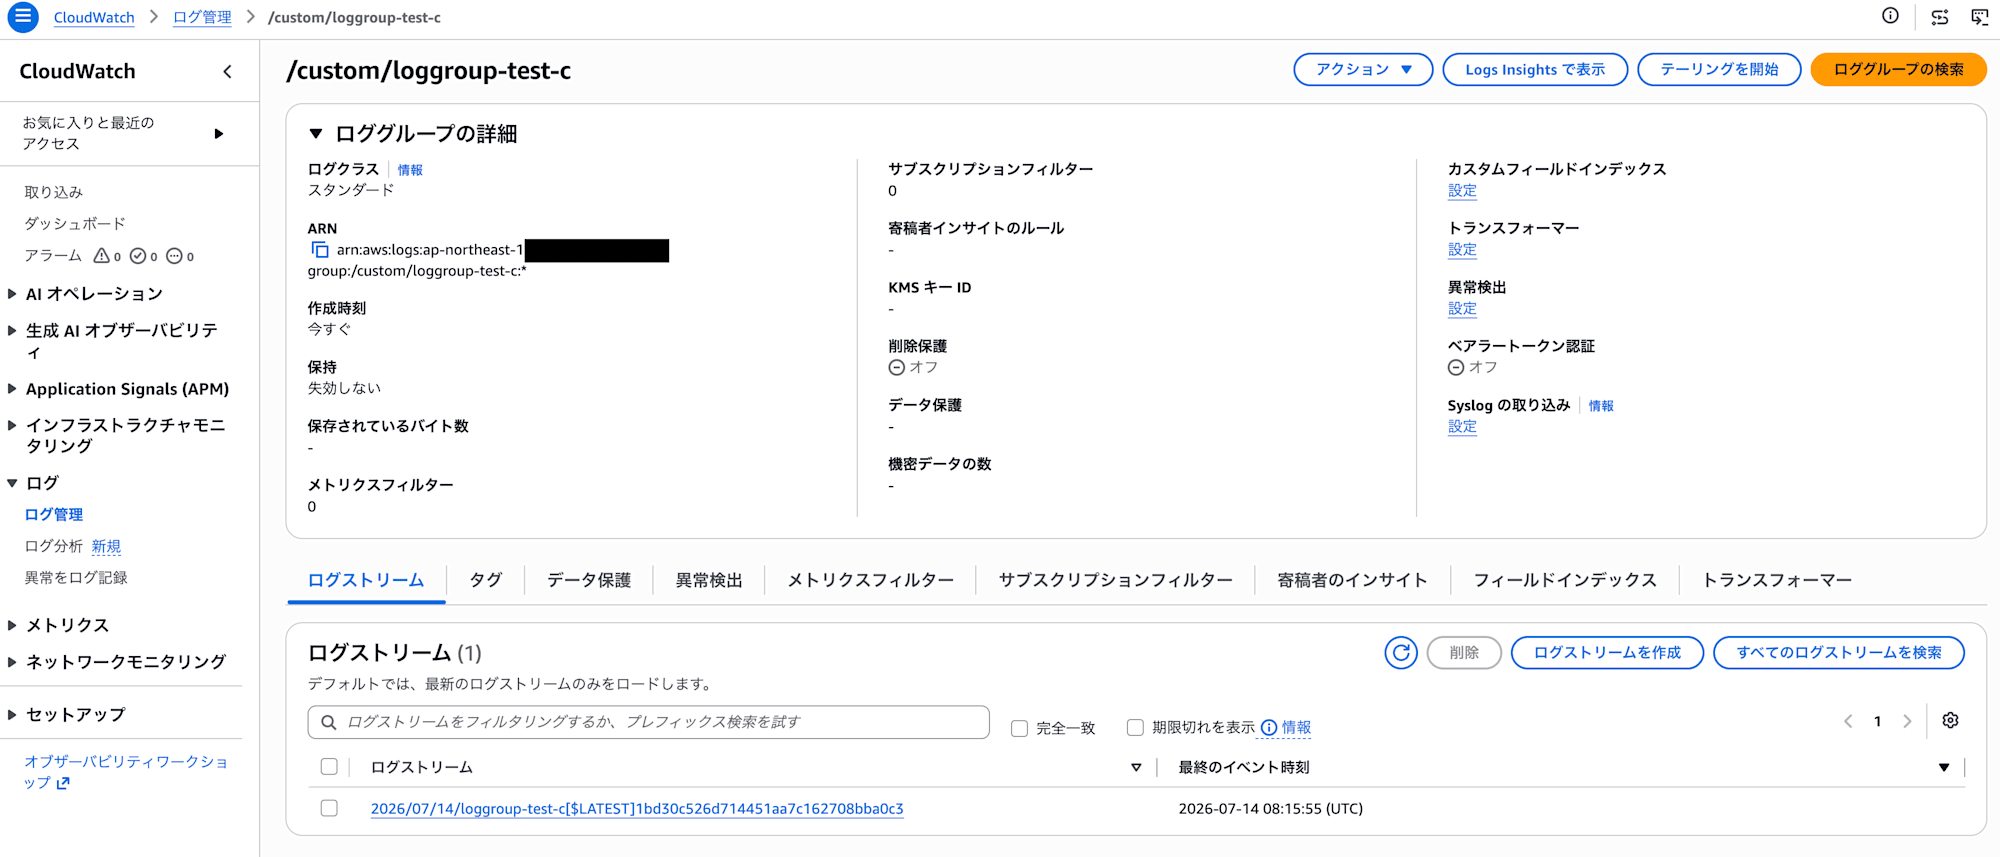Expand お気に入りと最近のアクセス
The image size is (2000, 857).
pos(219,133)
